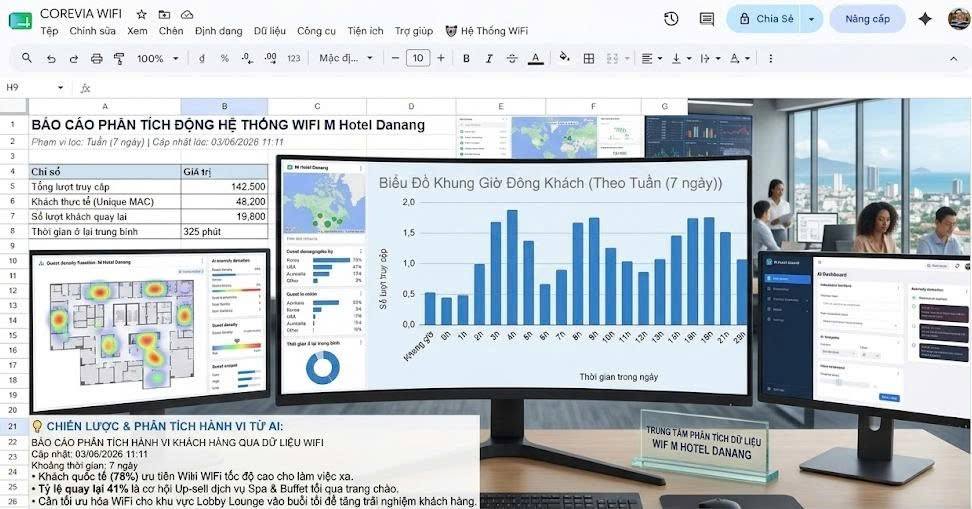Toggle italic formatting

489,58
